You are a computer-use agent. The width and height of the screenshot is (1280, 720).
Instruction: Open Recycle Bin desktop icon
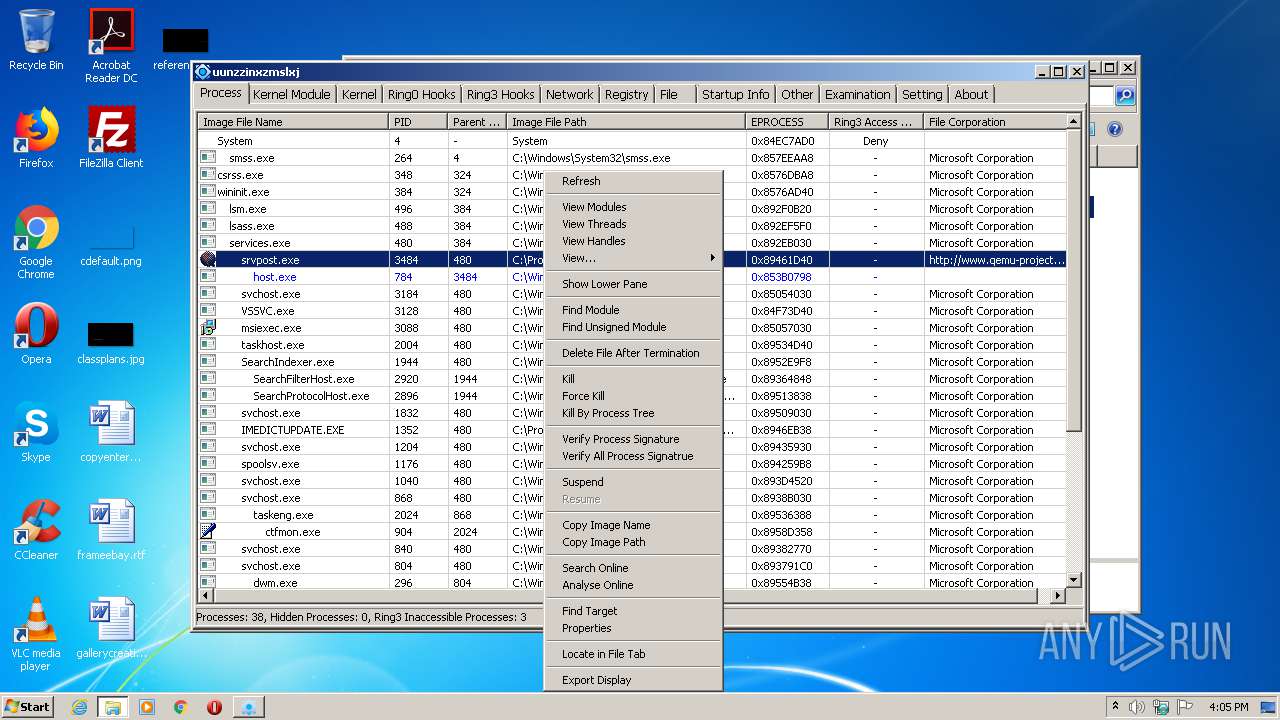point(36,40)
